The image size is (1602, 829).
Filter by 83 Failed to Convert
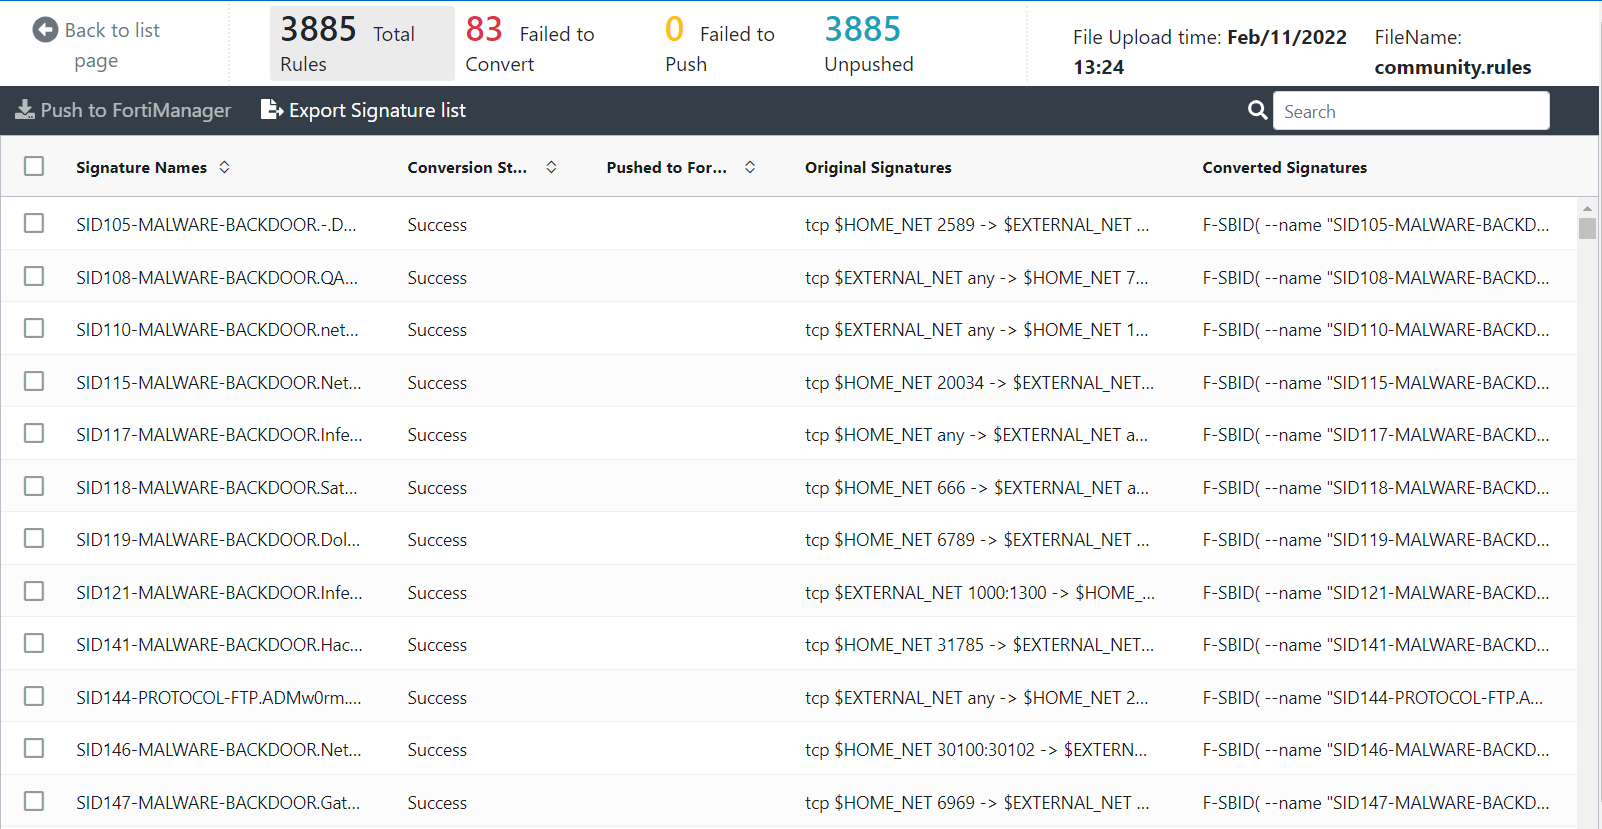point(530,44)
